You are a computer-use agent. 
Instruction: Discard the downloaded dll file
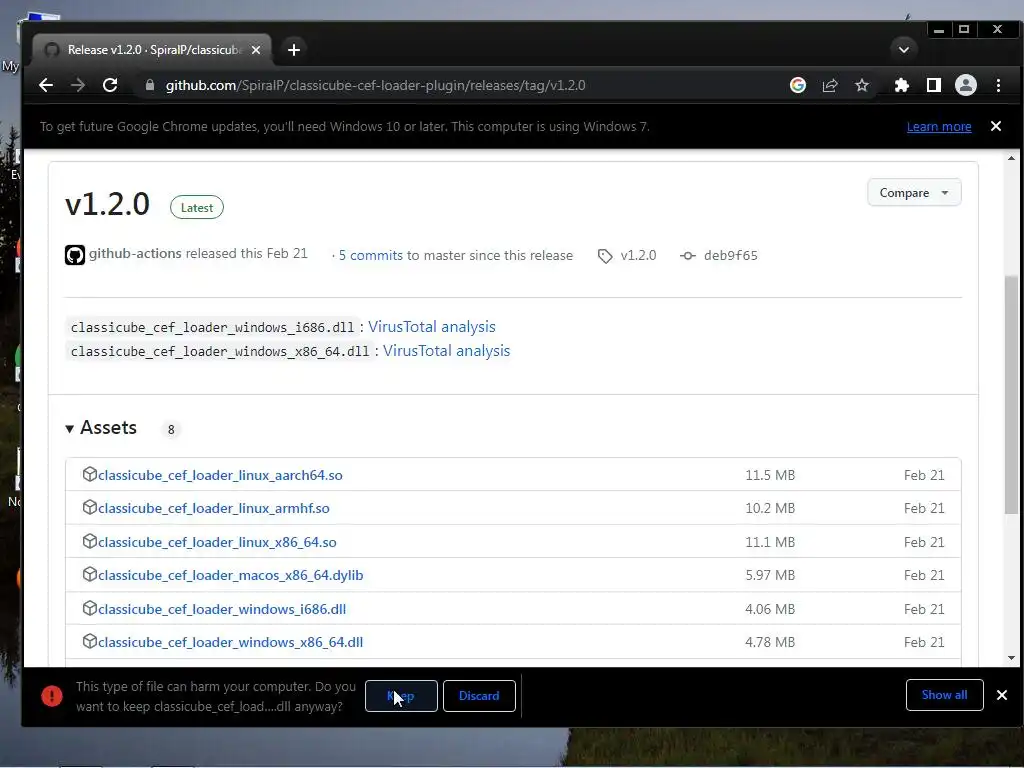[x=479, y=696]
